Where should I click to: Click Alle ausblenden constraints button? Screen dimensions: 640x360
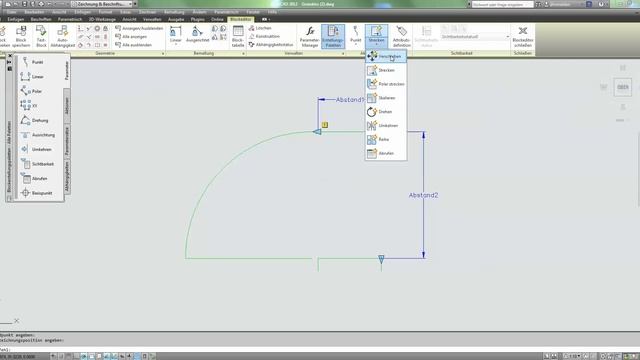(x=133, y=45)
